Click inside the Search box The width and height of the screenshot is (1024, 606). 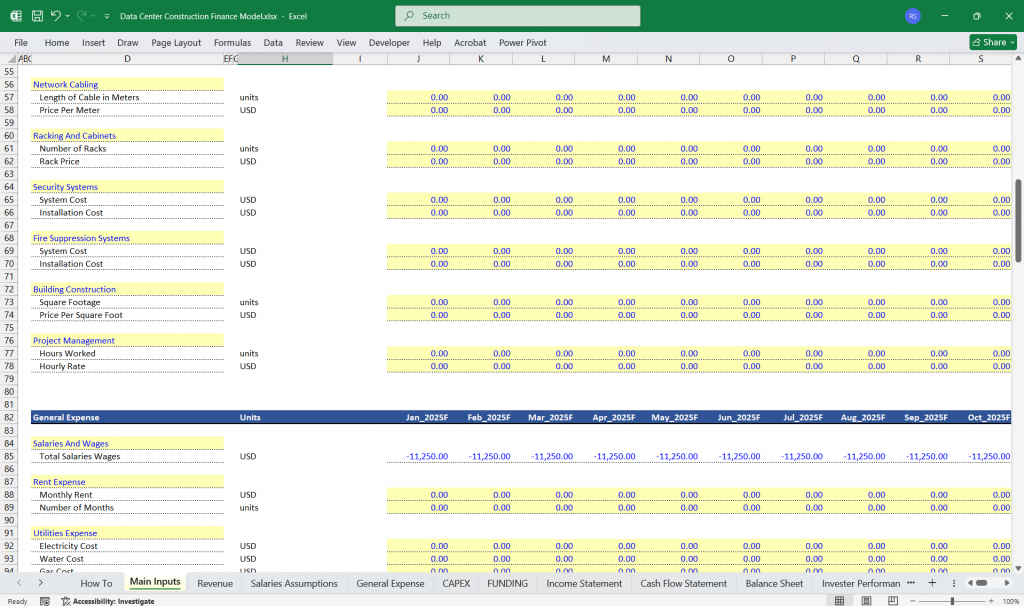point(517,16)
